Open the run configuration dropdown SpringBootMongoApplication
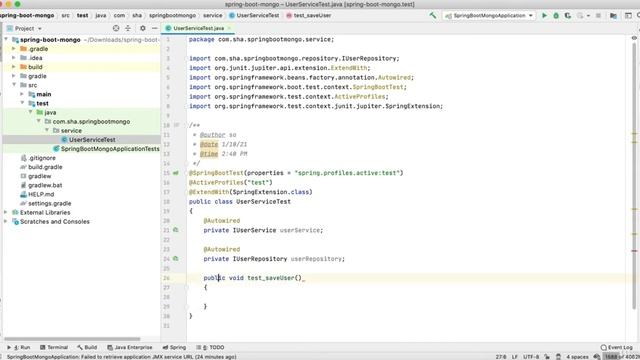This screenshot has height=360, width=640. (489, 16)
